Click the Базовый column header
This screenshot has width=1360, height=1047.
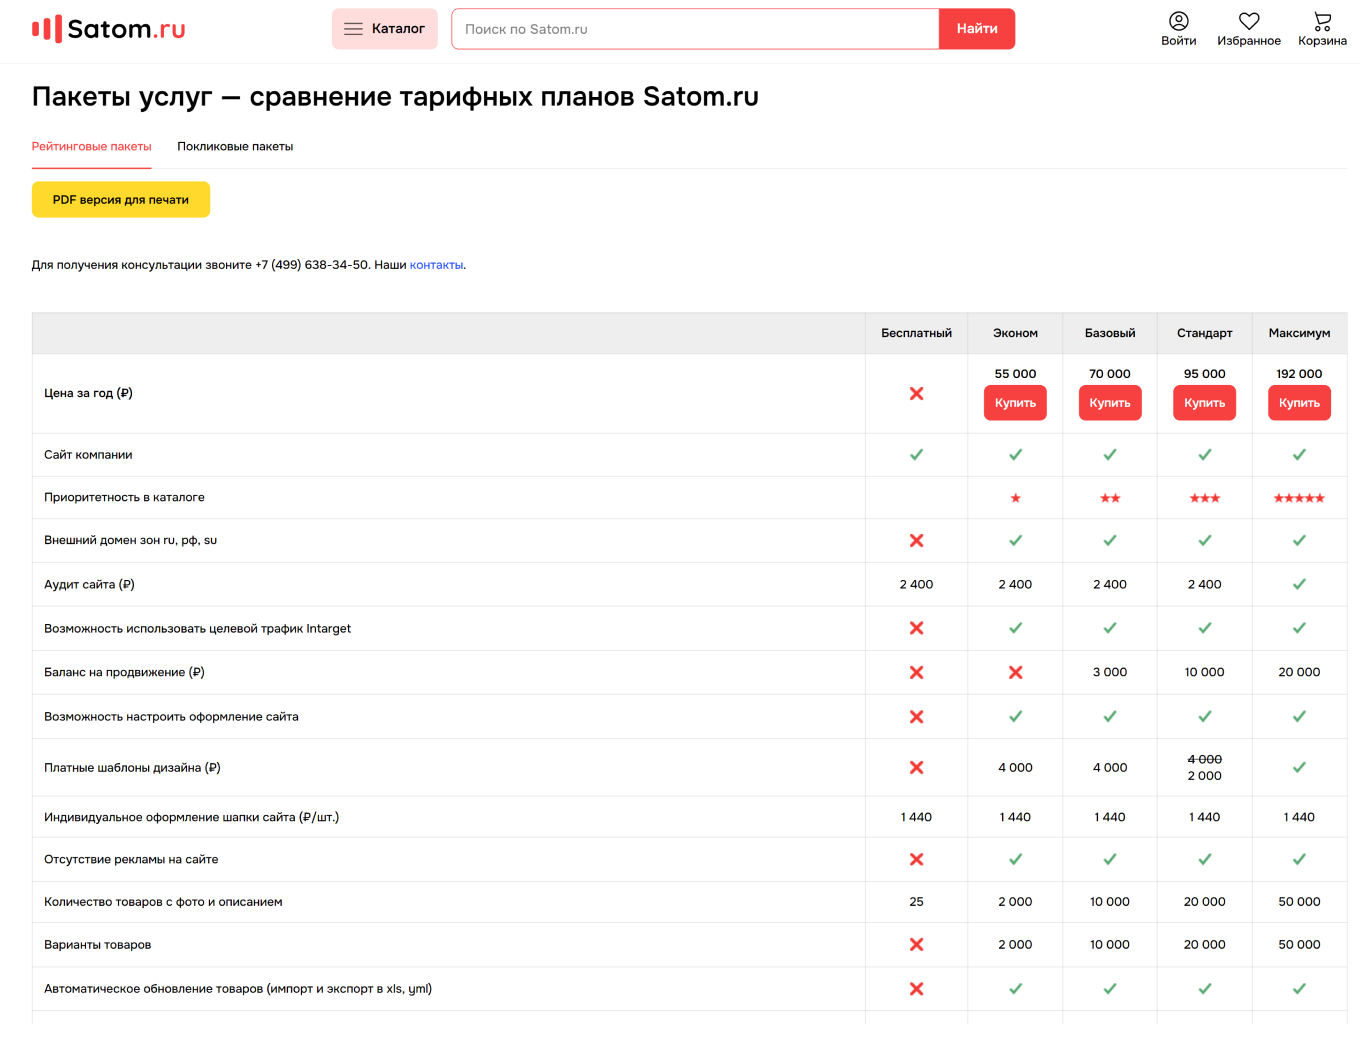pos(1110,334)
